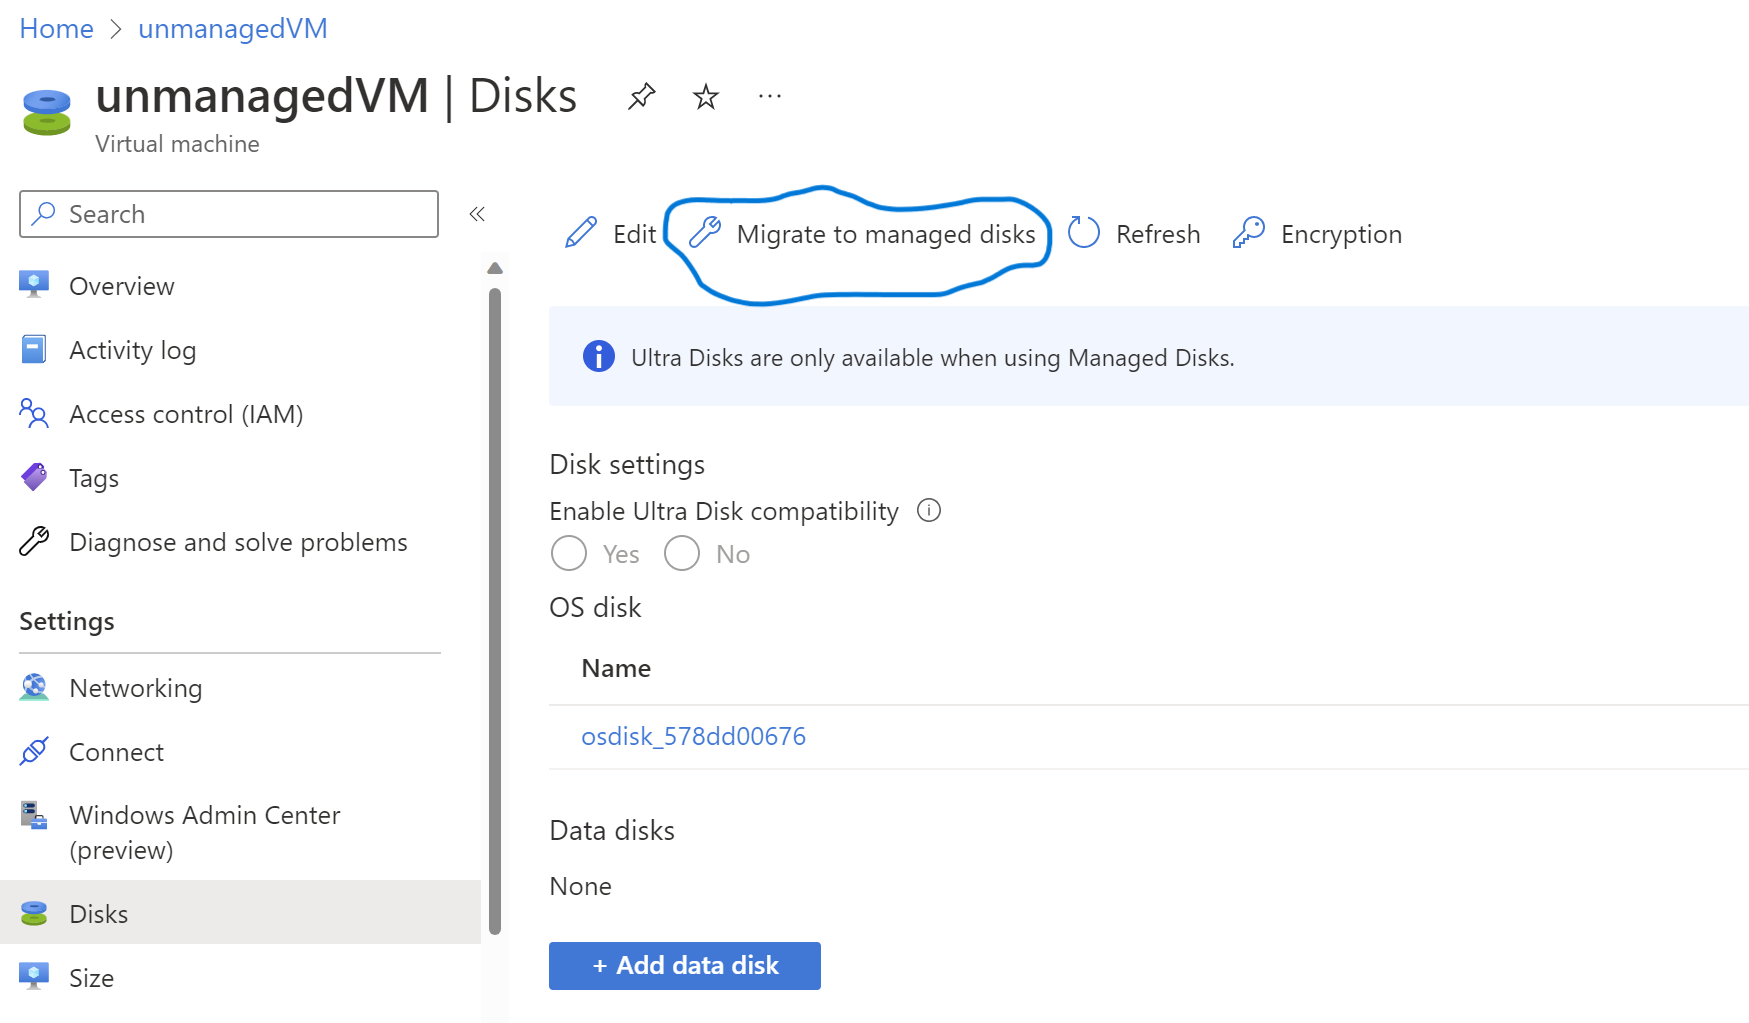Screen dimensions: 1749x1023
Task: Pin unmanagedVM to dashboard
Action: [641, 96]
